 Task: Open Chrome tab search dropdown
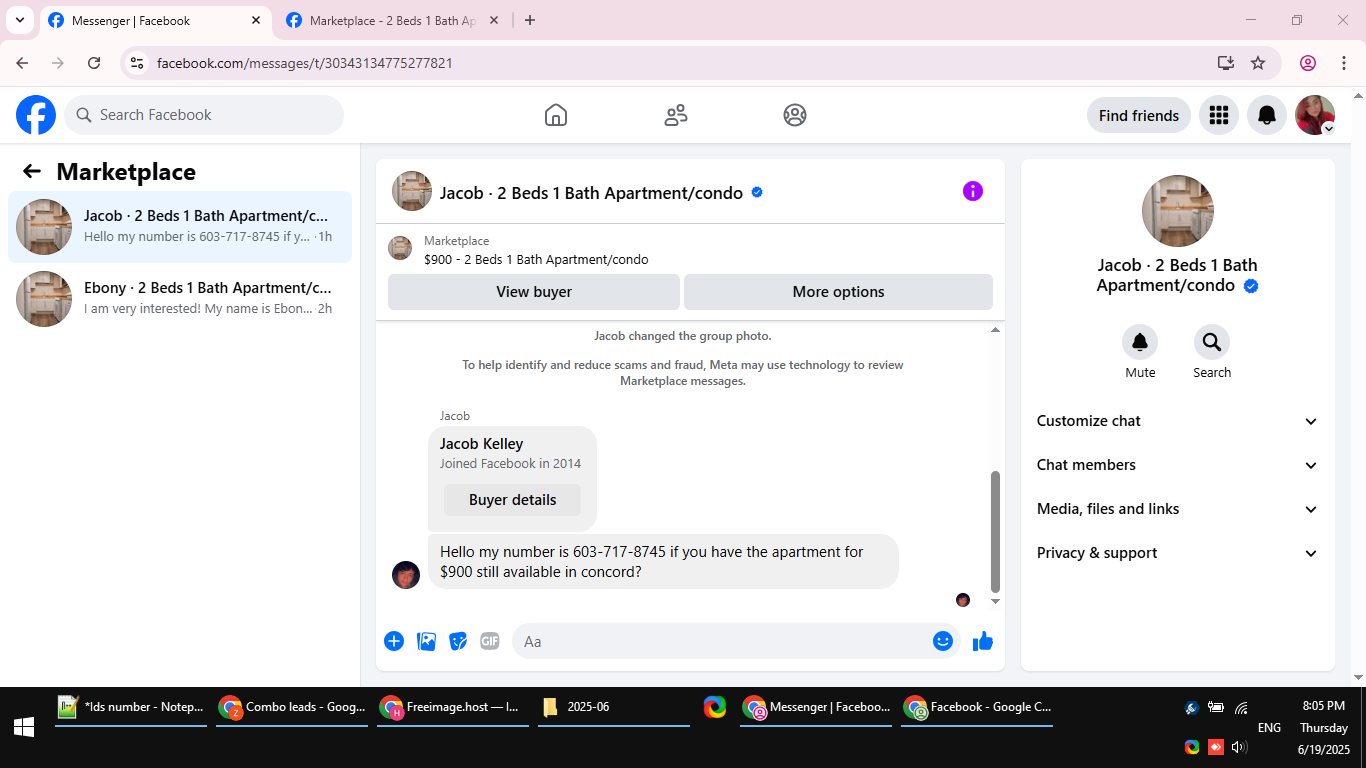point(20,20)
